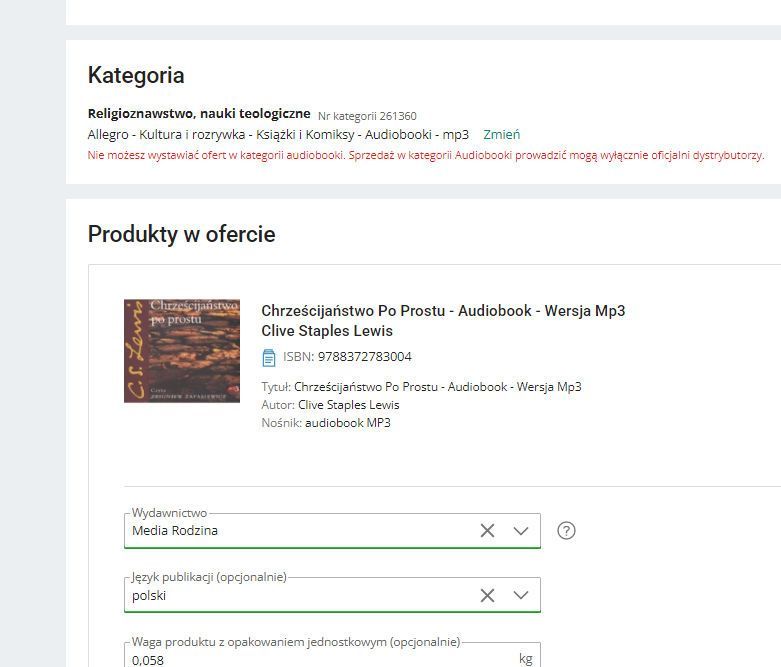This screenshot has width=781, height=667.
Task: Click the Nośnik: audiobook MP3 detail line
Action: (x=325, y=423)
